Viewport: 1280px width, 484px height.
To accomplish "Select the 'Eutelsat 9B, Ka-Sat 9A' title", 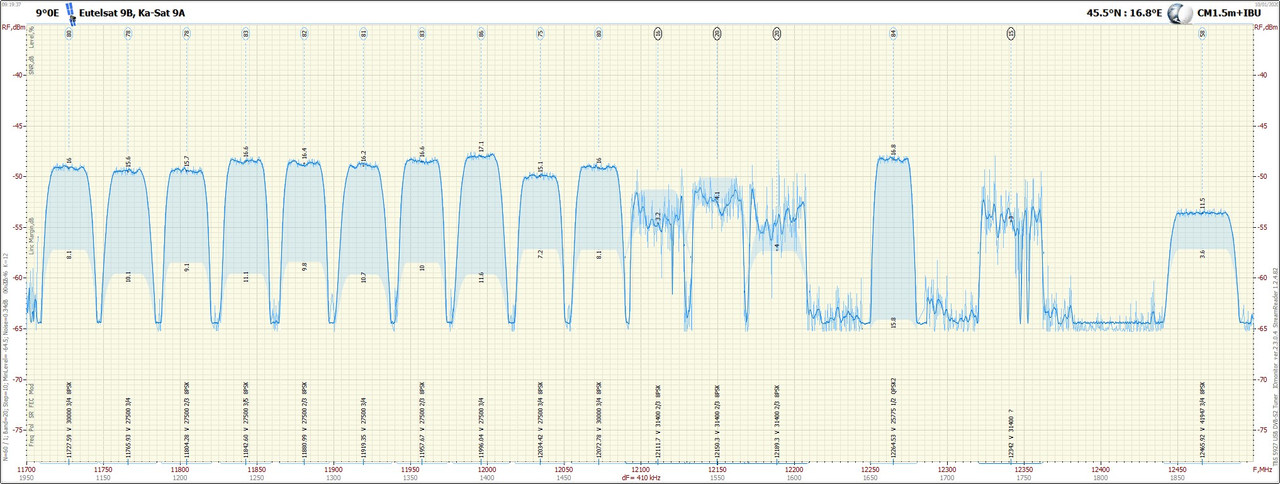I will (134, 14).
